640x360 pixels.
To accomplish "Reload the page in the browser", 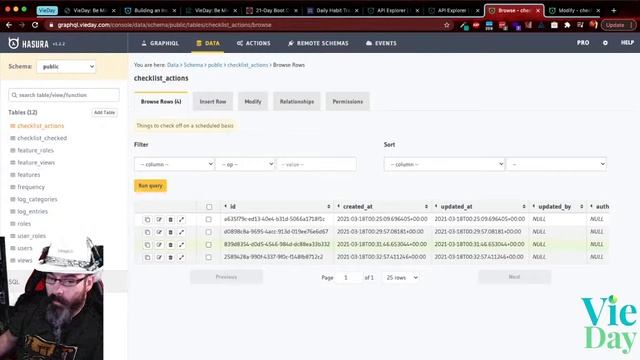I will tap(35, 25).
